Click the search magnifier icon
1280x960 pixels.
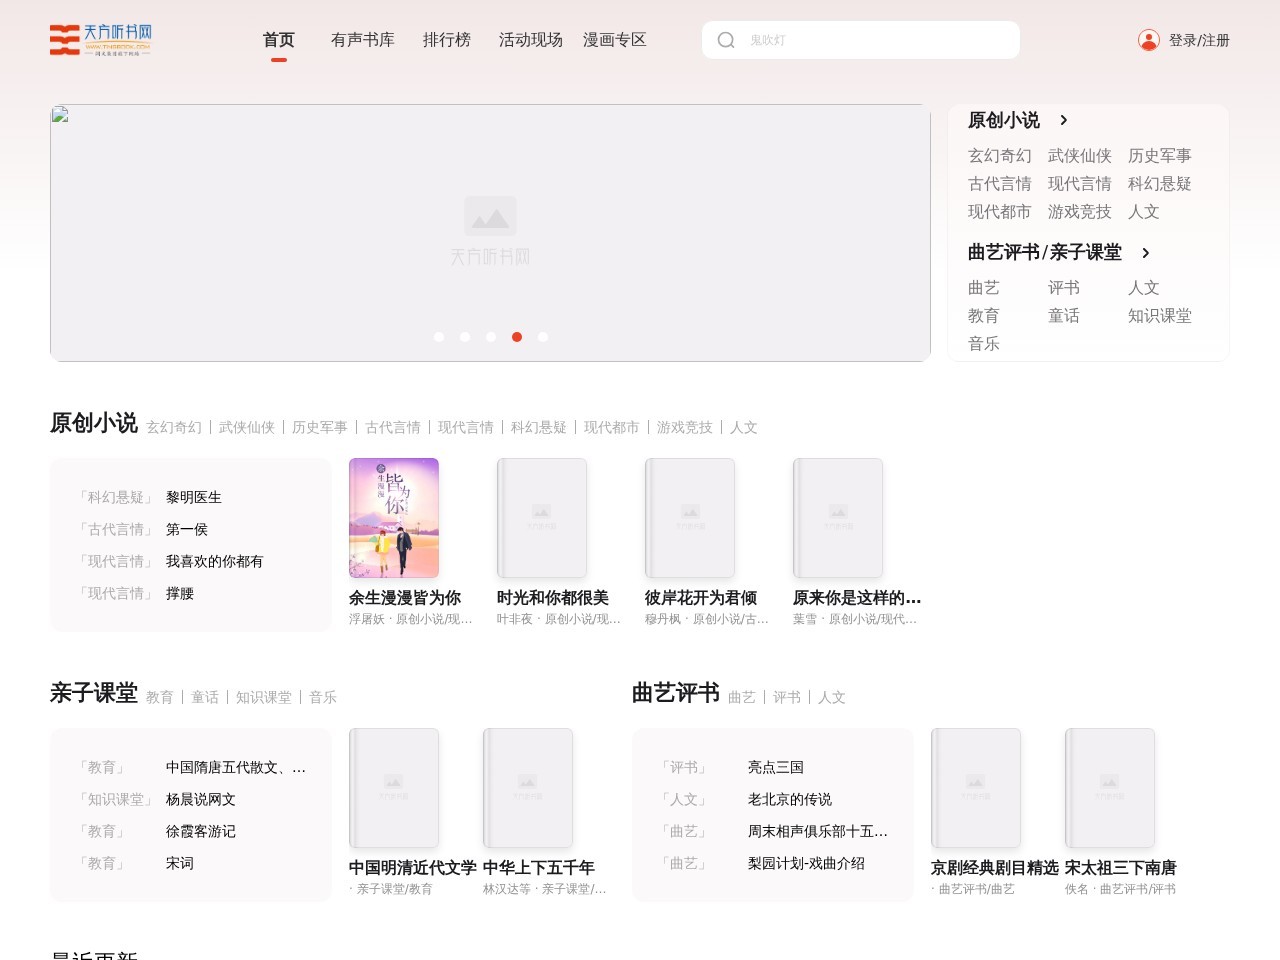click(726, 40)
